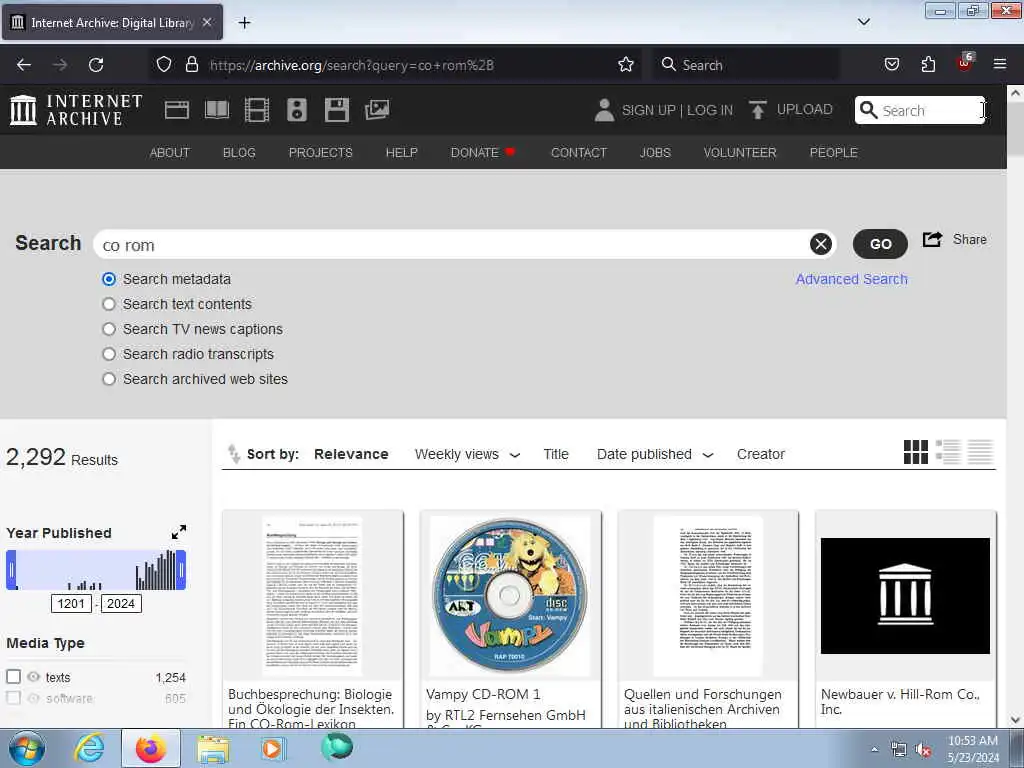Screen dimensions: 1024x768
Task: Expand the Year Published histogram
Action: [x=179, y=532]
